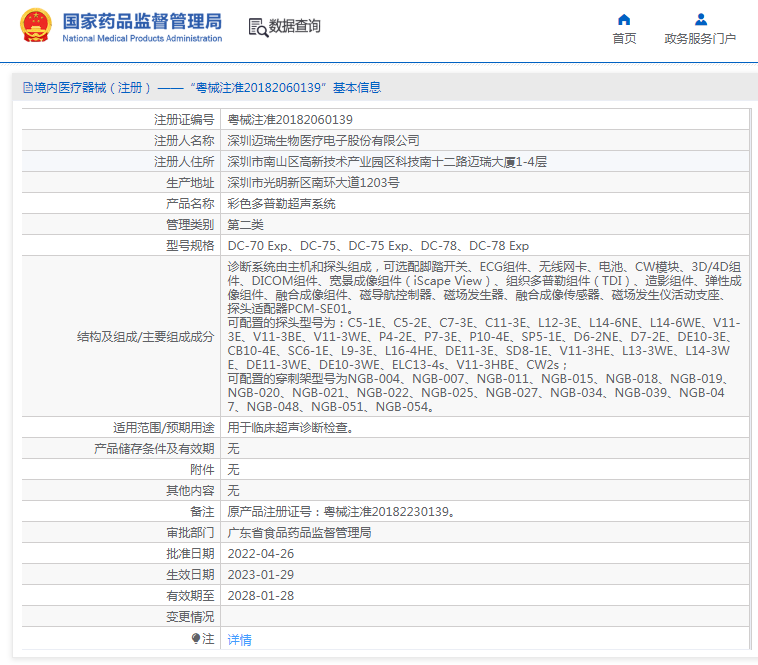Click the 生效日期 label
The width and height of the screenshot is (758, 665).
[x=190, y=575]
